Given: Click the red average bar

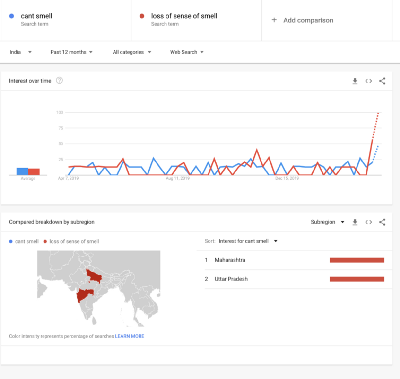Looking at the screenshot, I should pyautogui.click(x=34, y=172).
